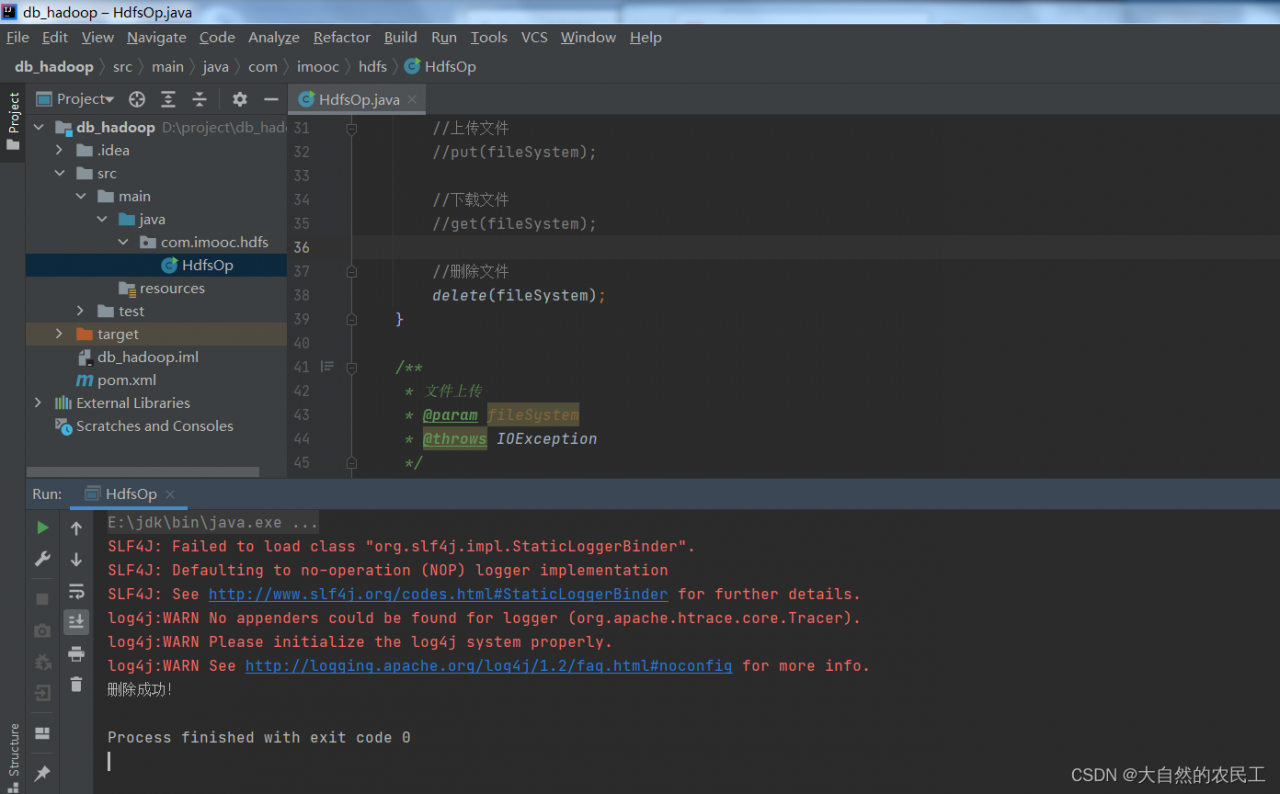Pin the Run tab using the pin icon

[x=42, y=773]
